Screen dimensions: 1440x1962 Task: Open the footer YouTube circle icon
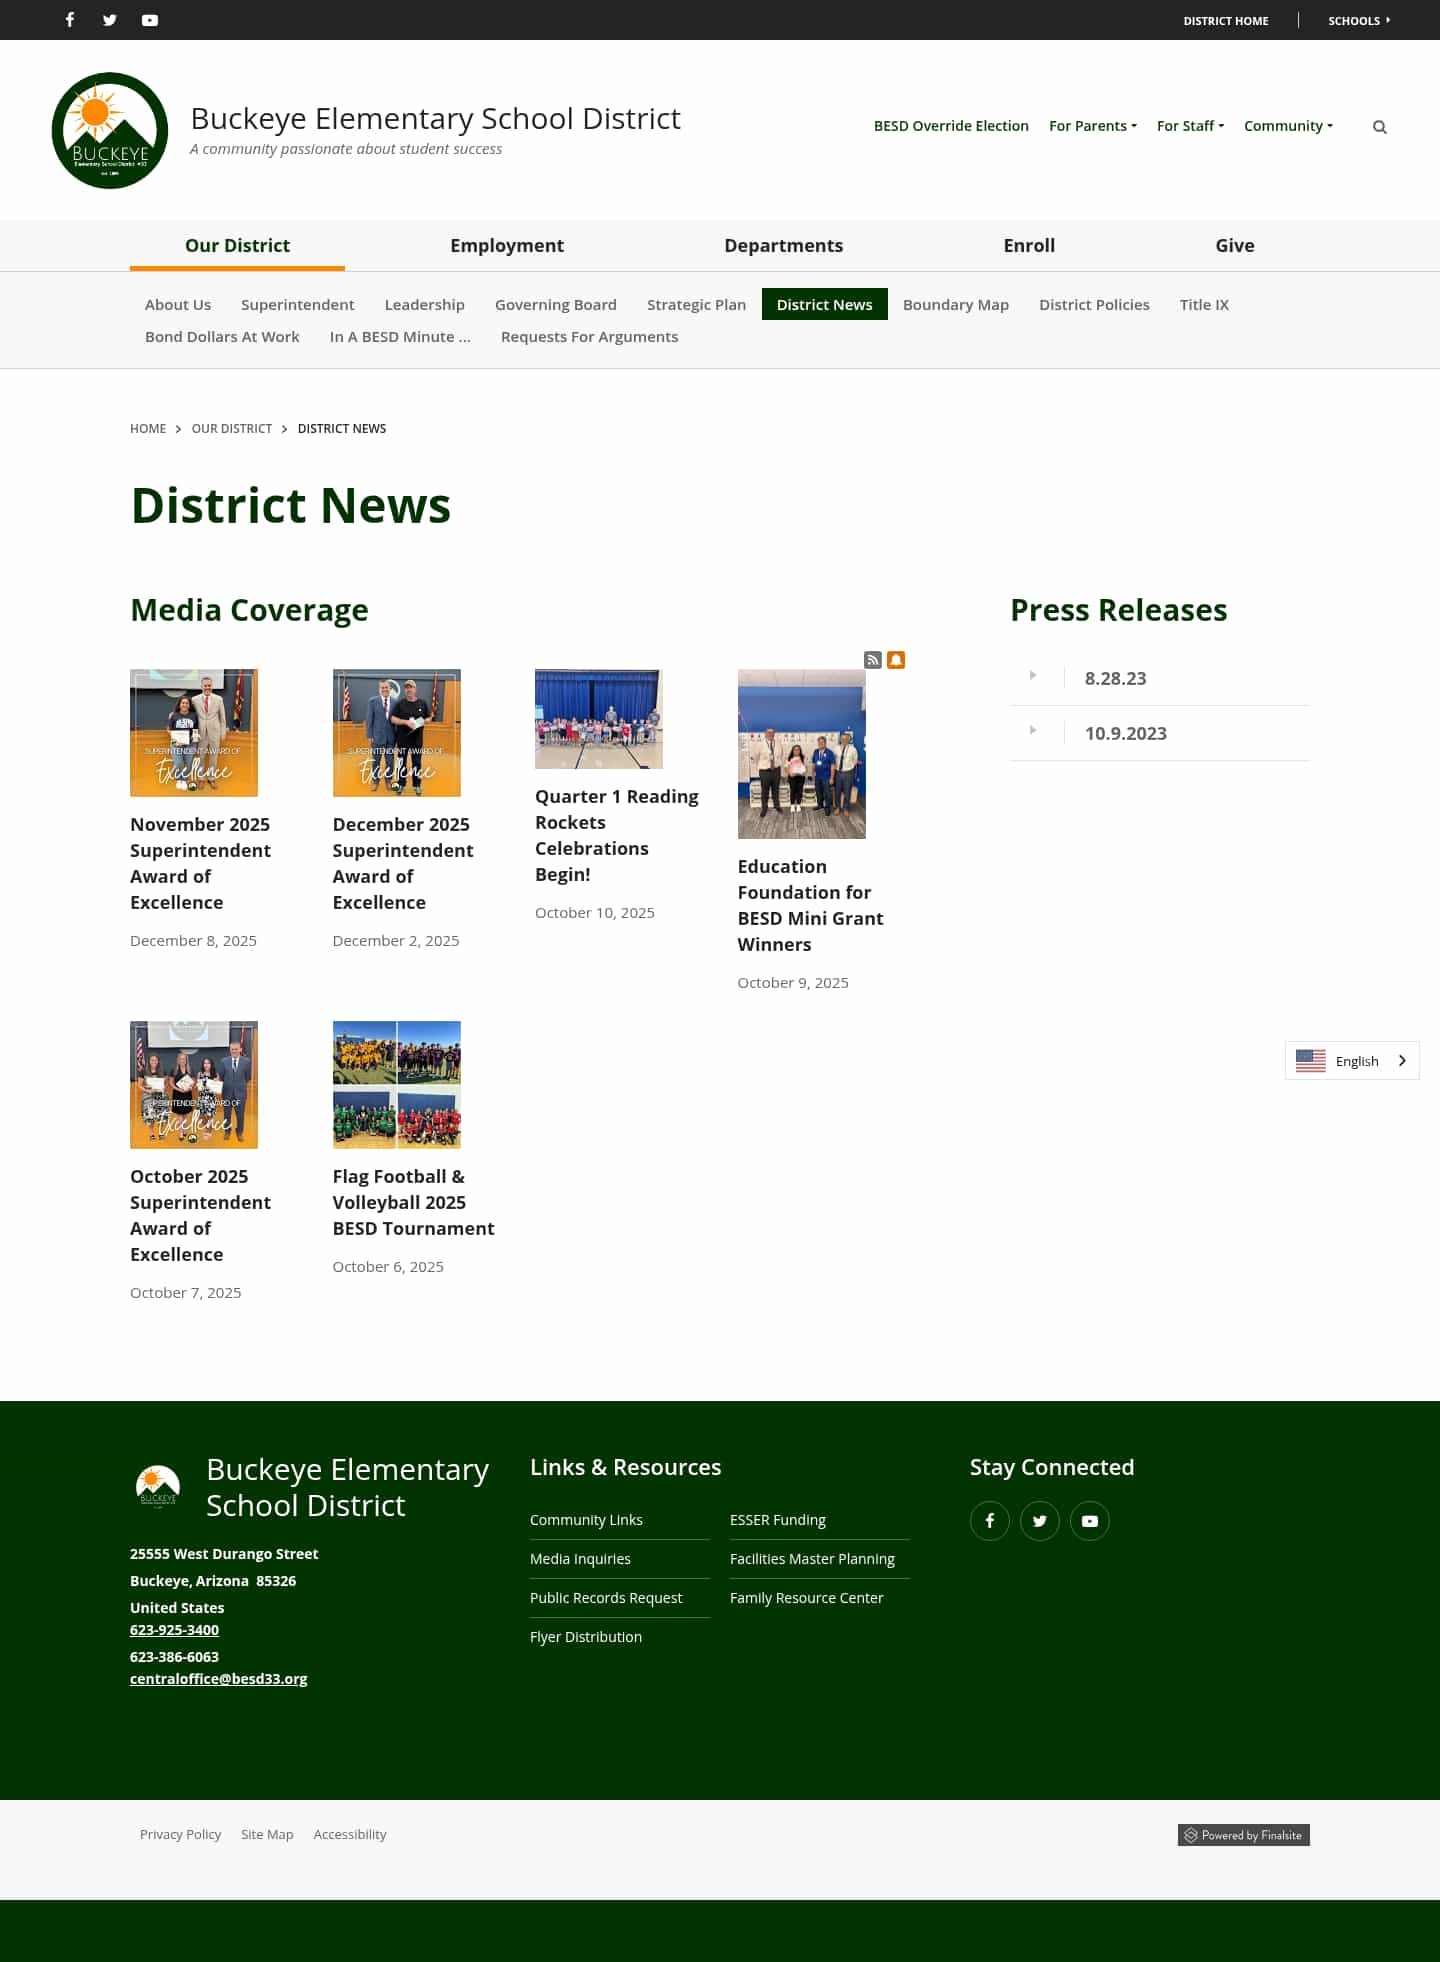(x=1090, y=1521)
